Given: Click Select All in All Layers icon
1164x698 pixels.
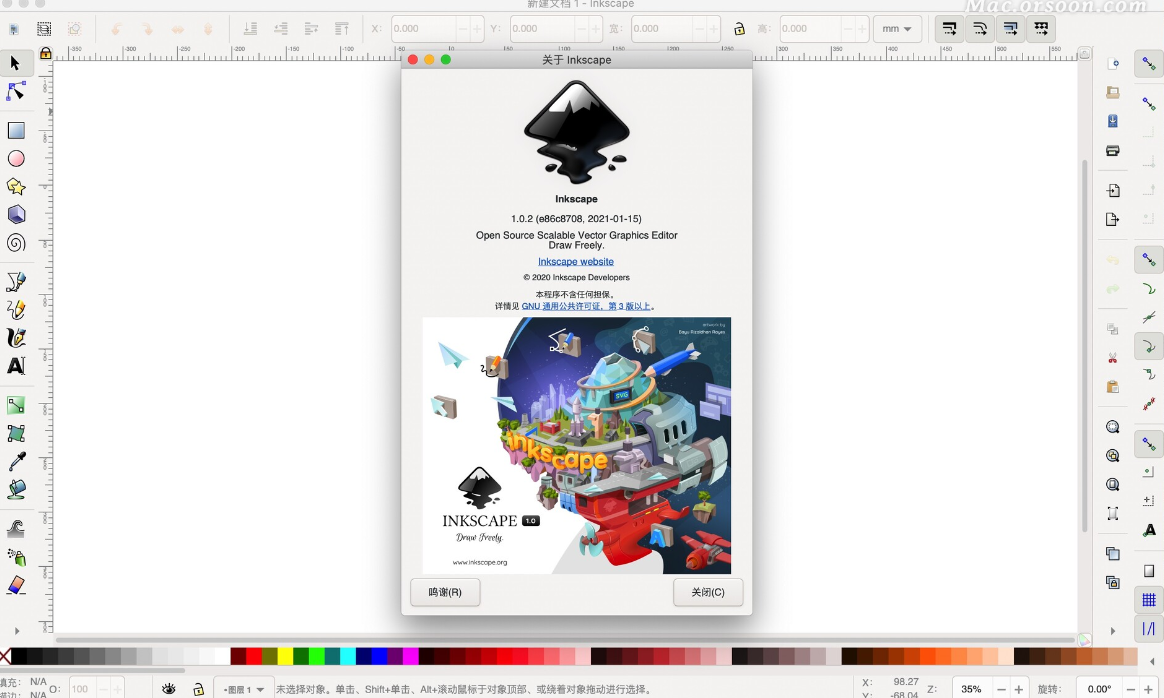Looking at the screenshot, I should [44, 29].
